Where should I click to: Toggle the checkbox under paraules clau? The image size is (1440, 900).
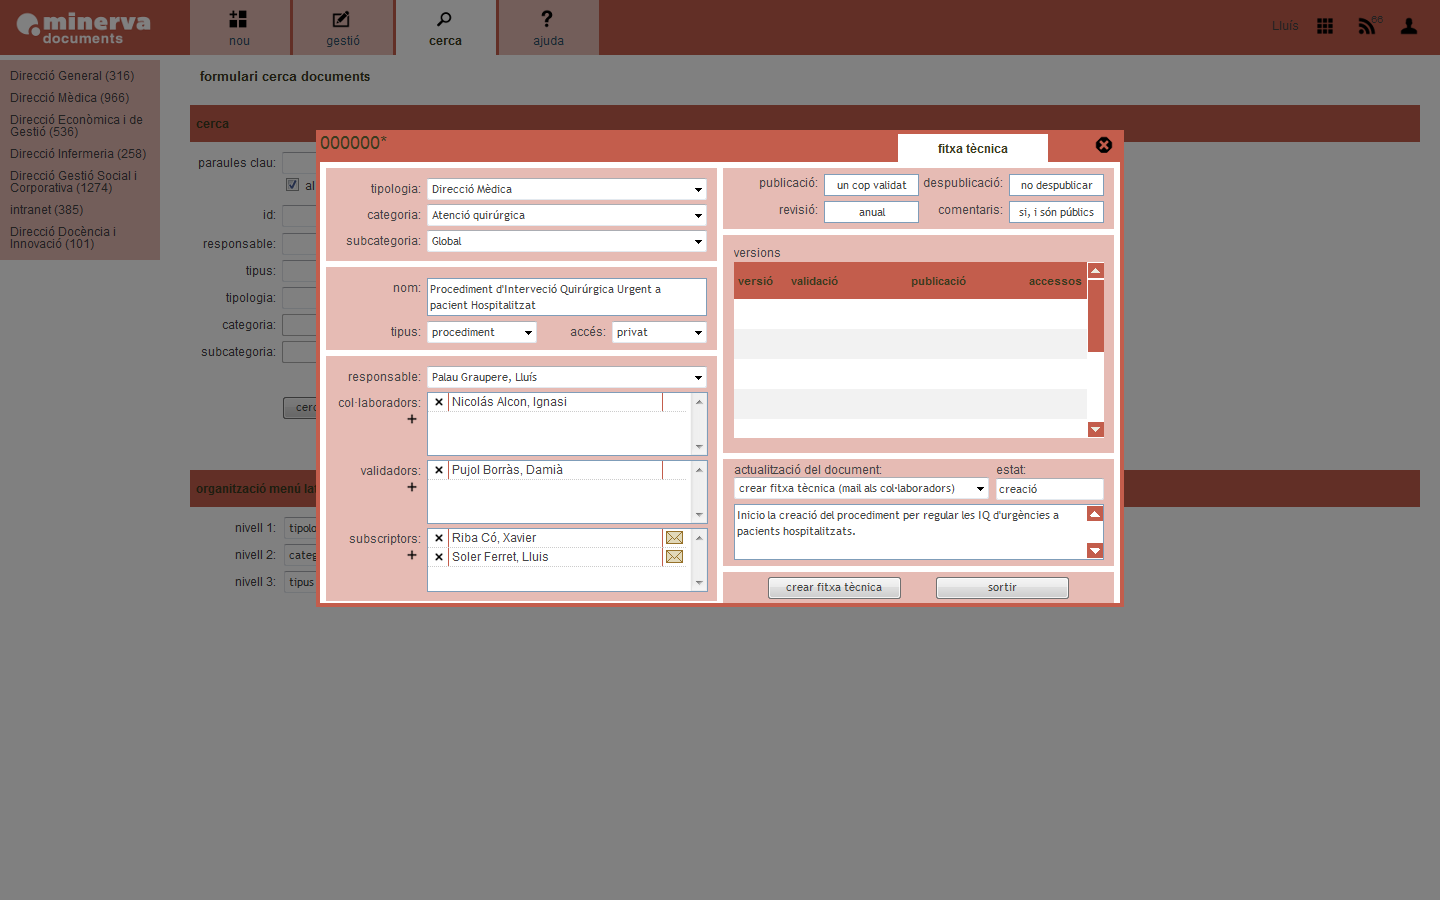tap(293, 185)
